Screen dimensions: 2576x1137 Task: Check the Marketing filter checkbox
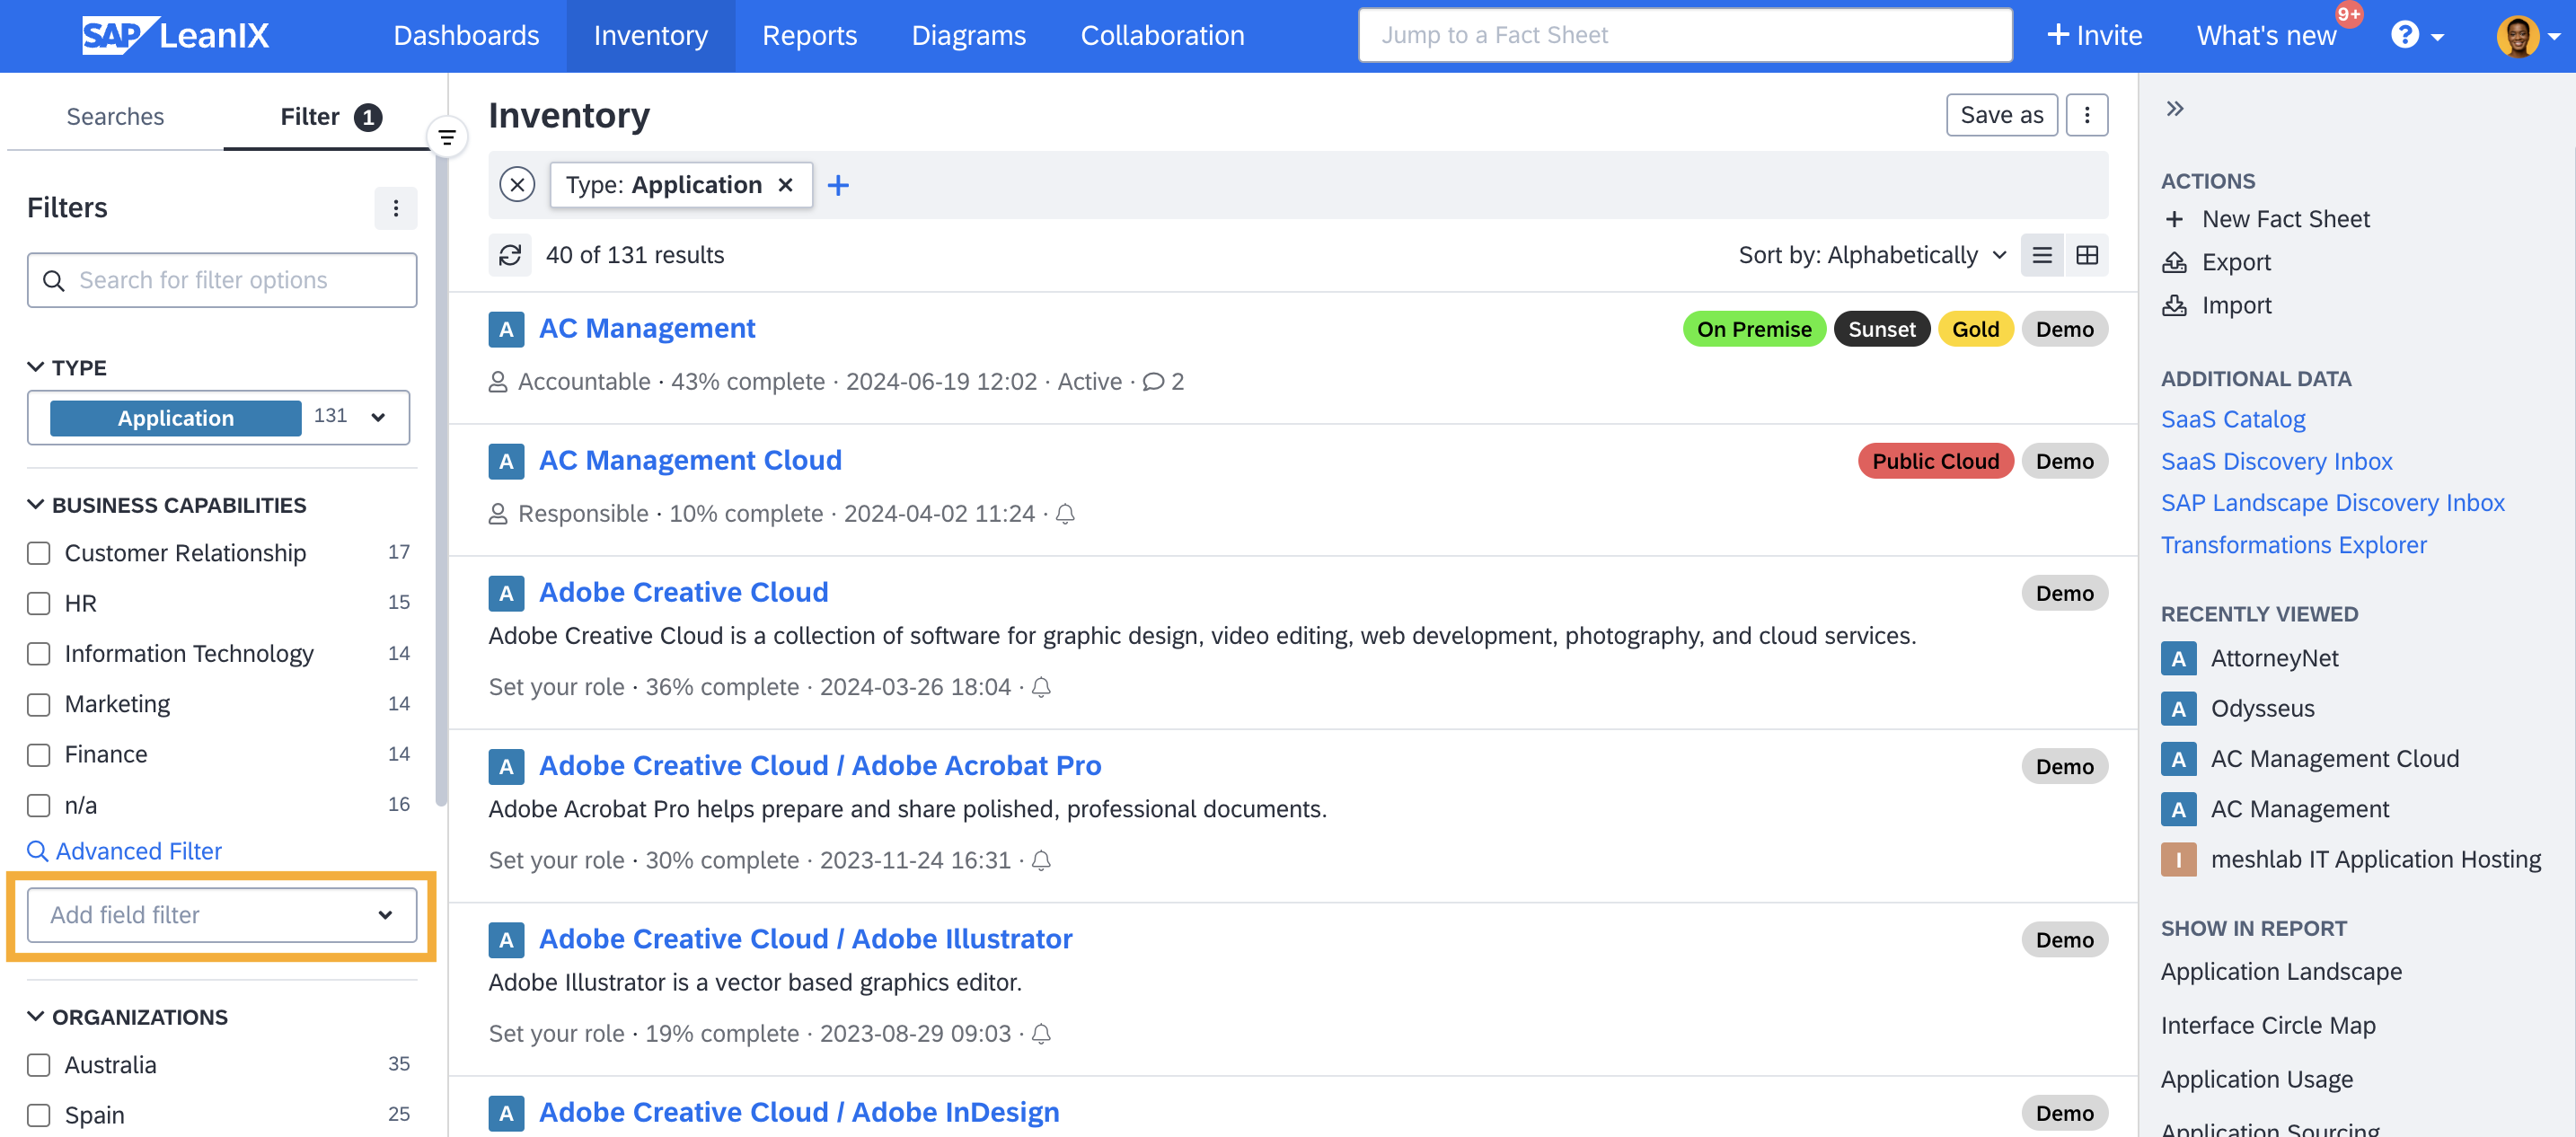coord(39,704)
